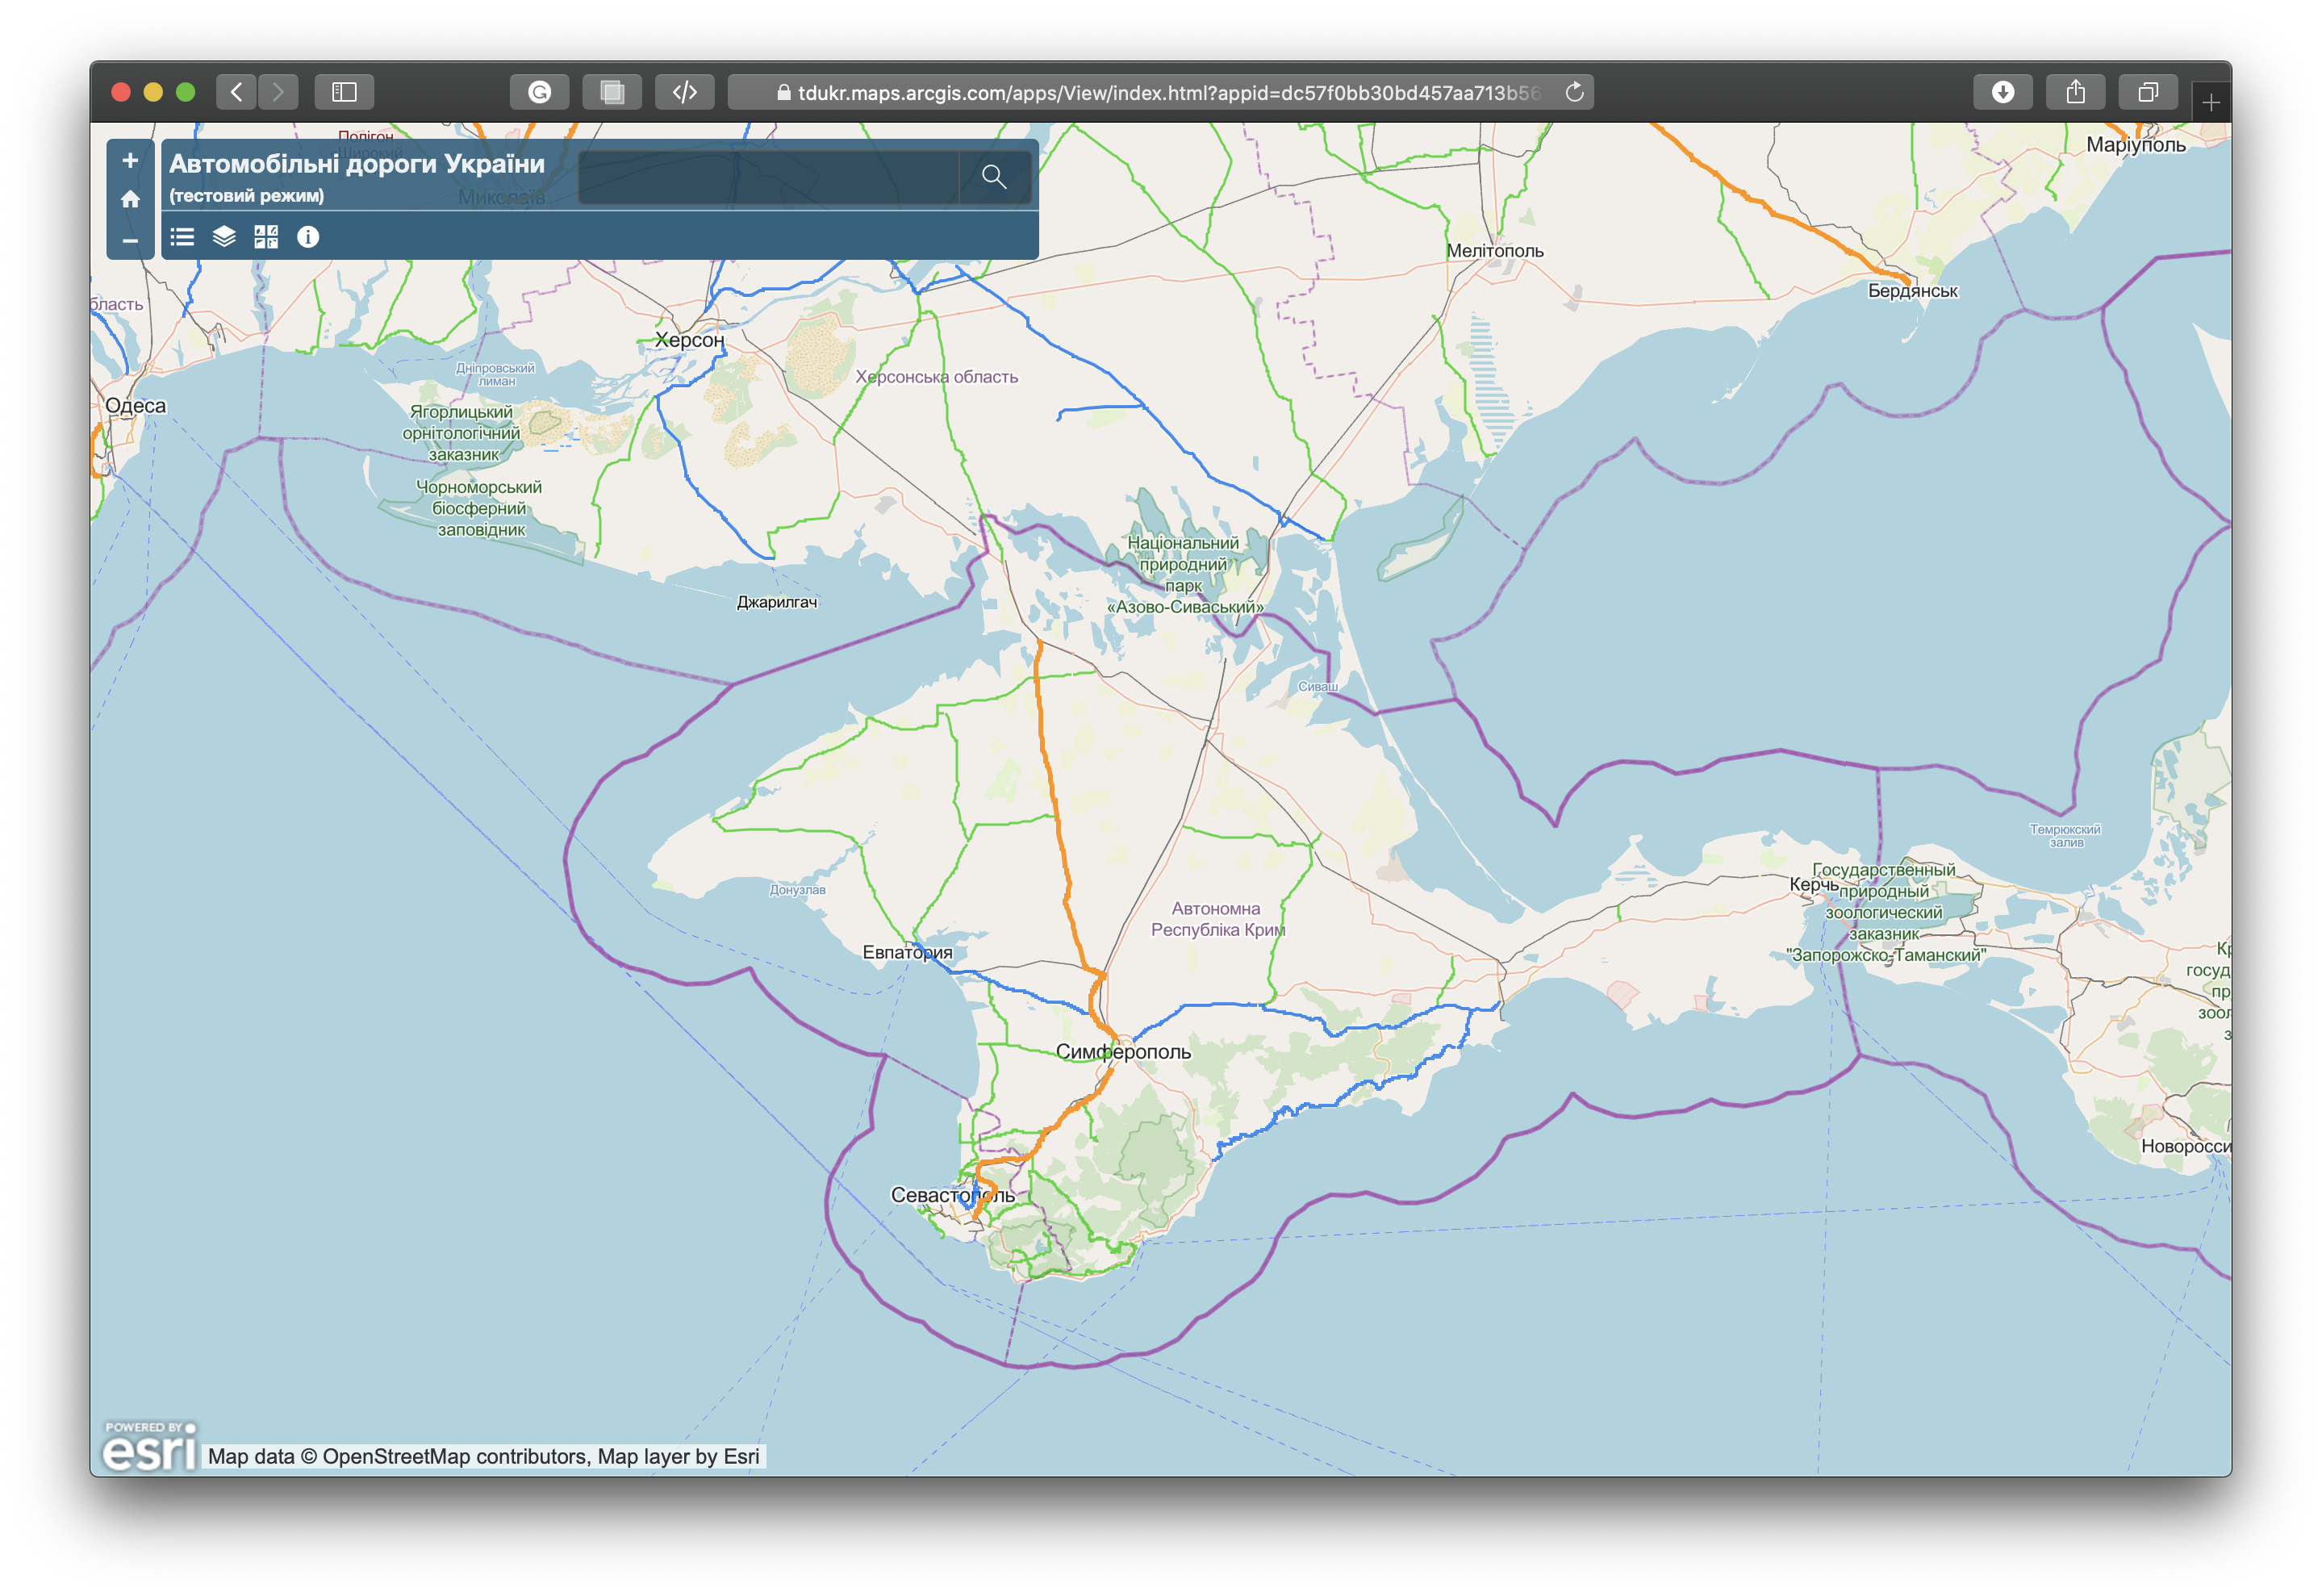This screenshot has height=1596, width=2322.
Task: Go forward in Safari history
Action: 278,92
